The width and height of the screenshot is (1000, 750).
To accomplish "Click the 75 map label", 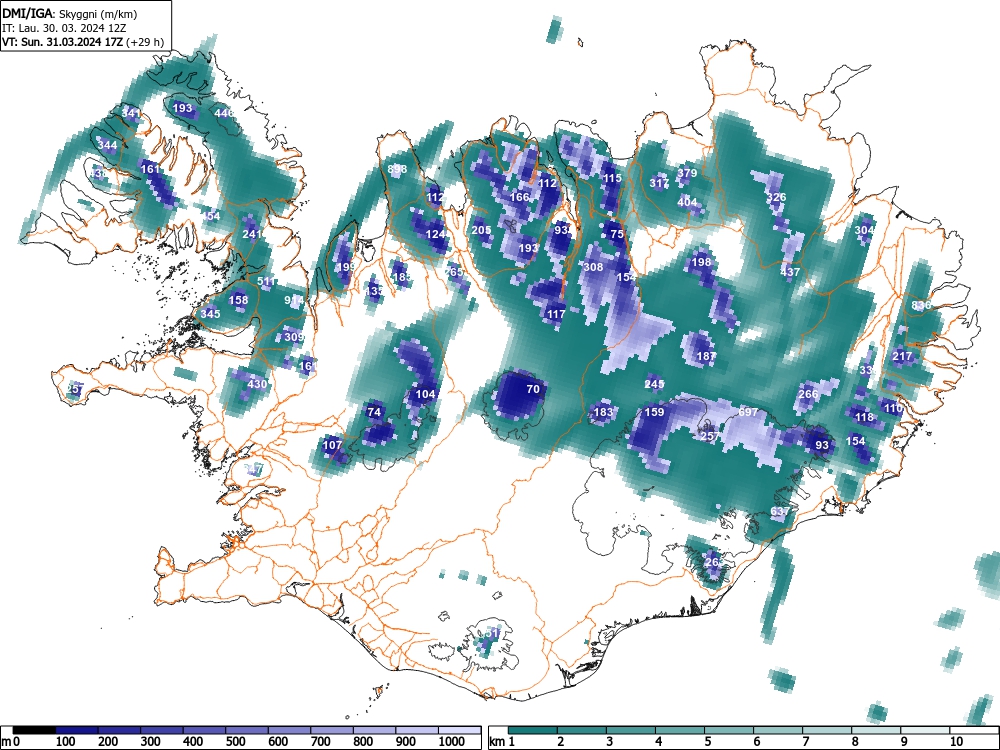I will point(617,234).
